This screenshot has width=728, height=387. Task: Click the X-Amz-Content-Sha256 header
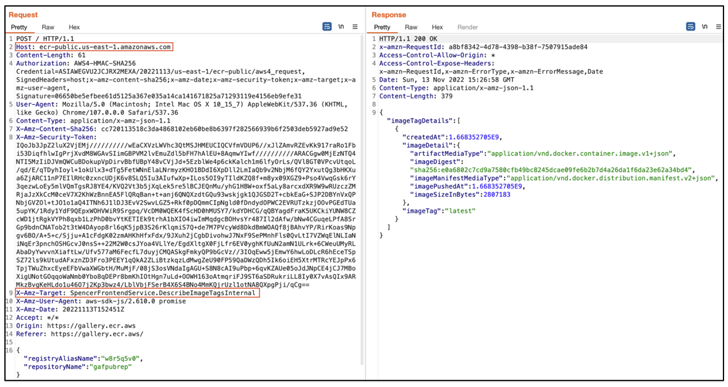(182, 129)
